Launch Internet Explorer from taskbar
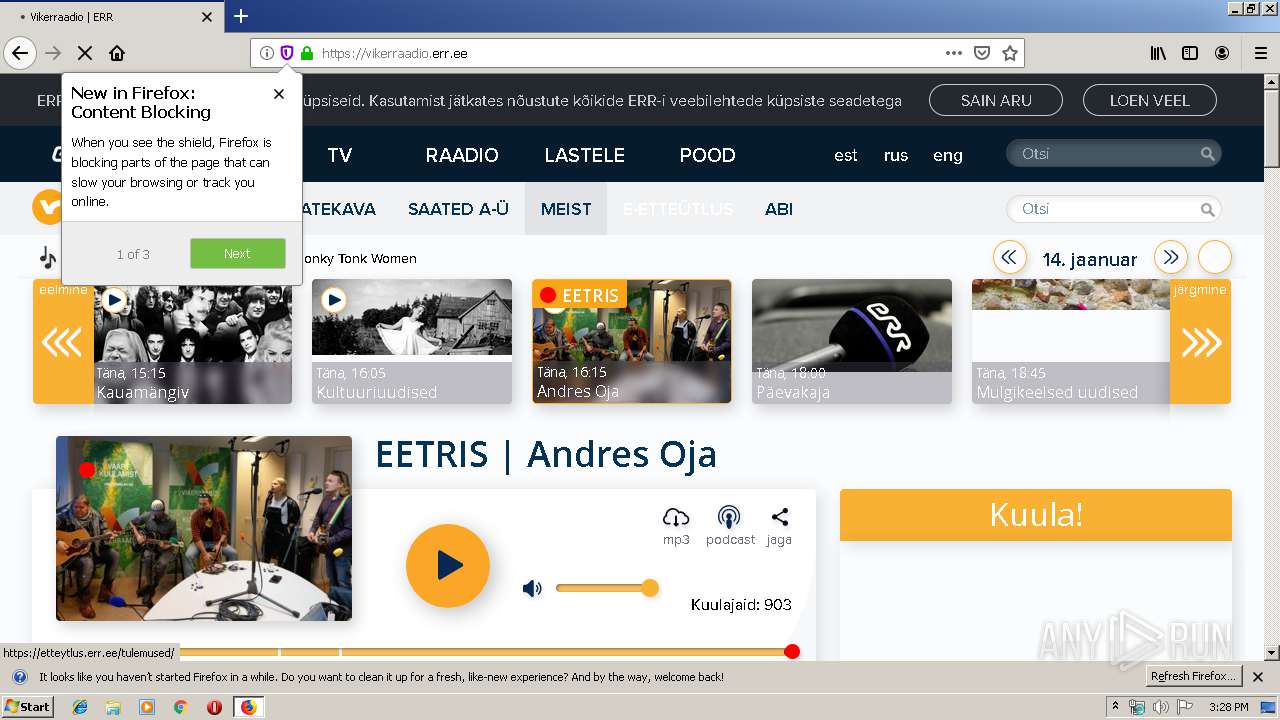The width and height of the screenshot is (1280, 720). click(80, 707)
